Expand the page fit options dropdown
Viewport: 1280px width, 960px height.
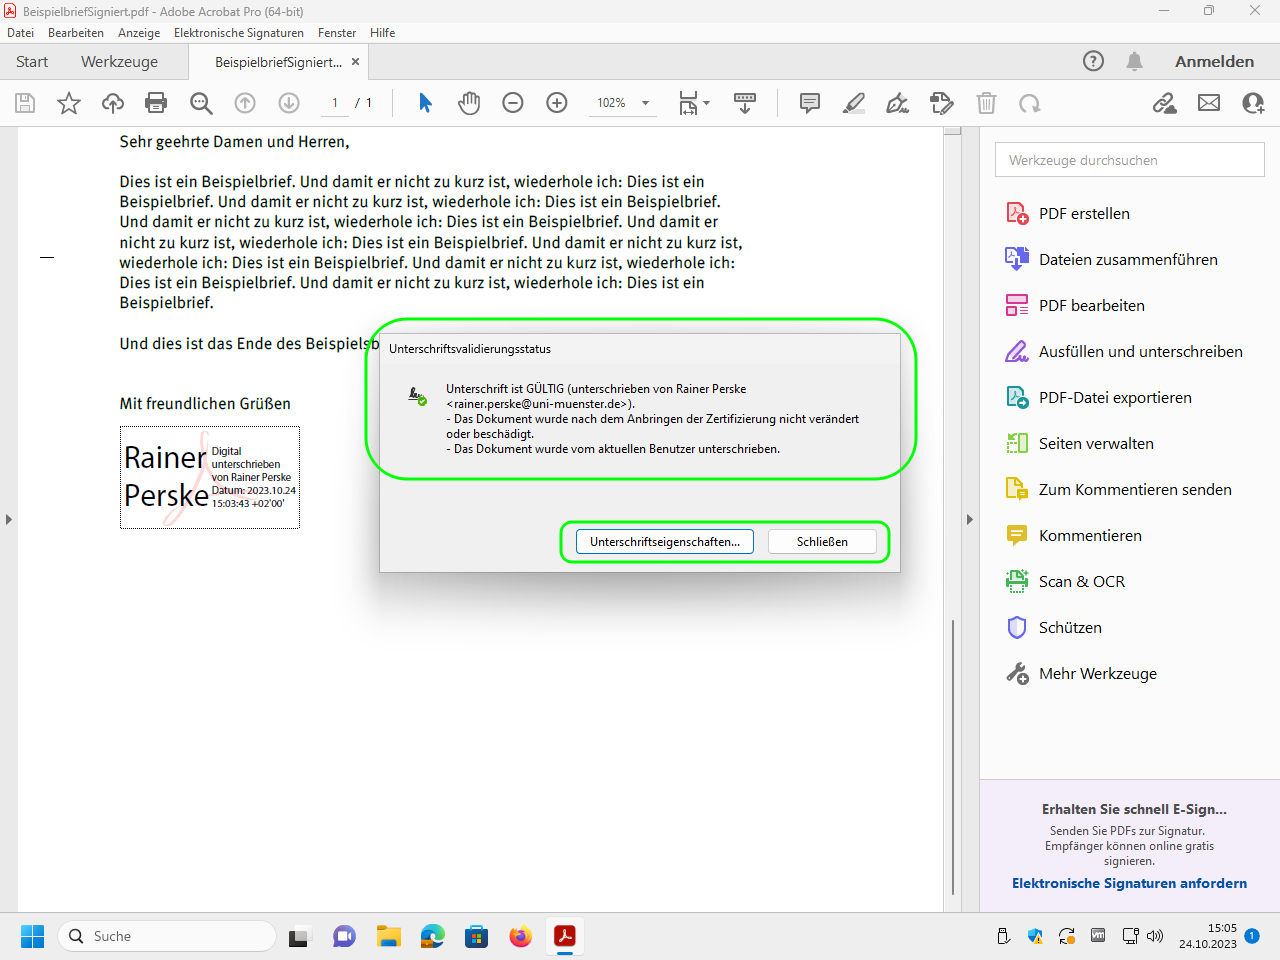706,103
